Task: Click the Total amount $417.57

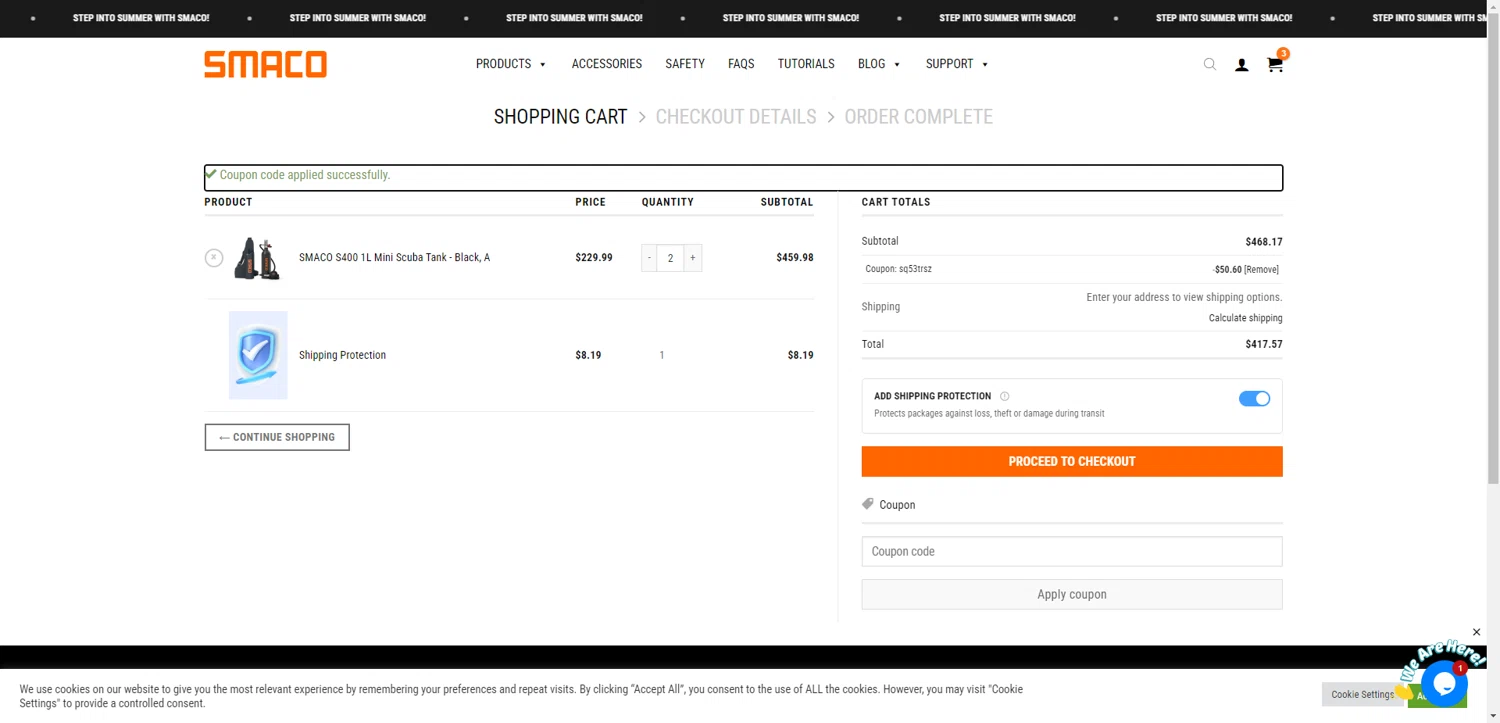Action: point(1264,344)
